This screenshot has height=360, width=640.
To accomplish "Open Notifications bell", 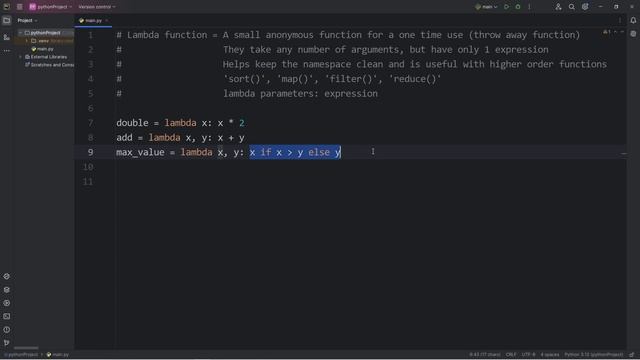I will coord(633,20).
